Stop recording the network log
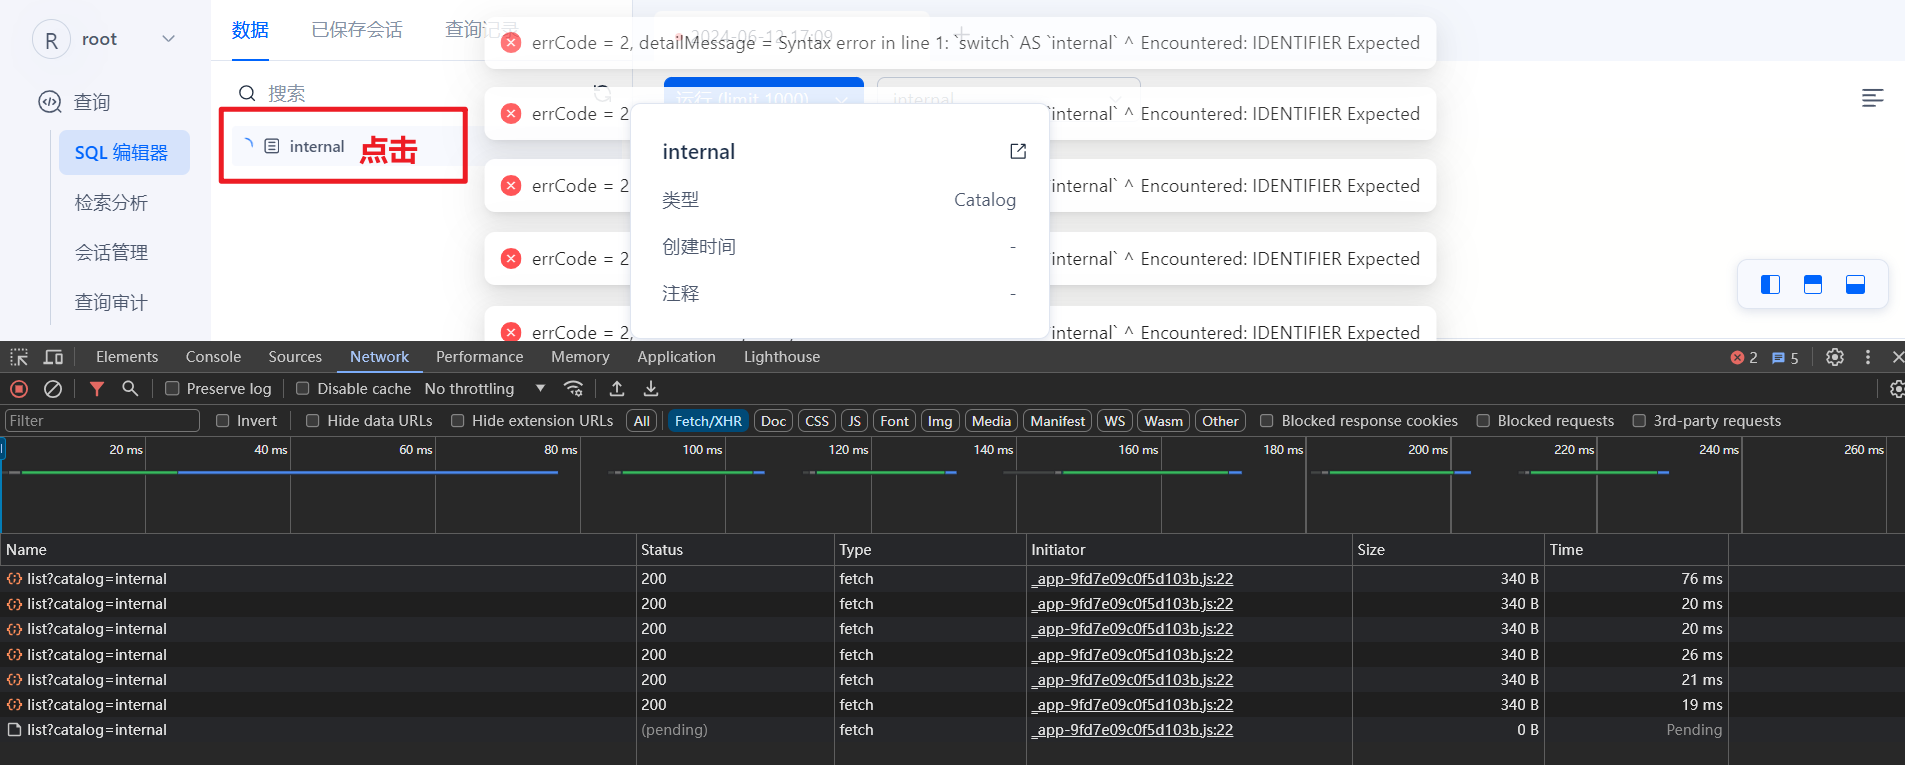This screenshot has height=765, width=1905. [x=19, y=389]
